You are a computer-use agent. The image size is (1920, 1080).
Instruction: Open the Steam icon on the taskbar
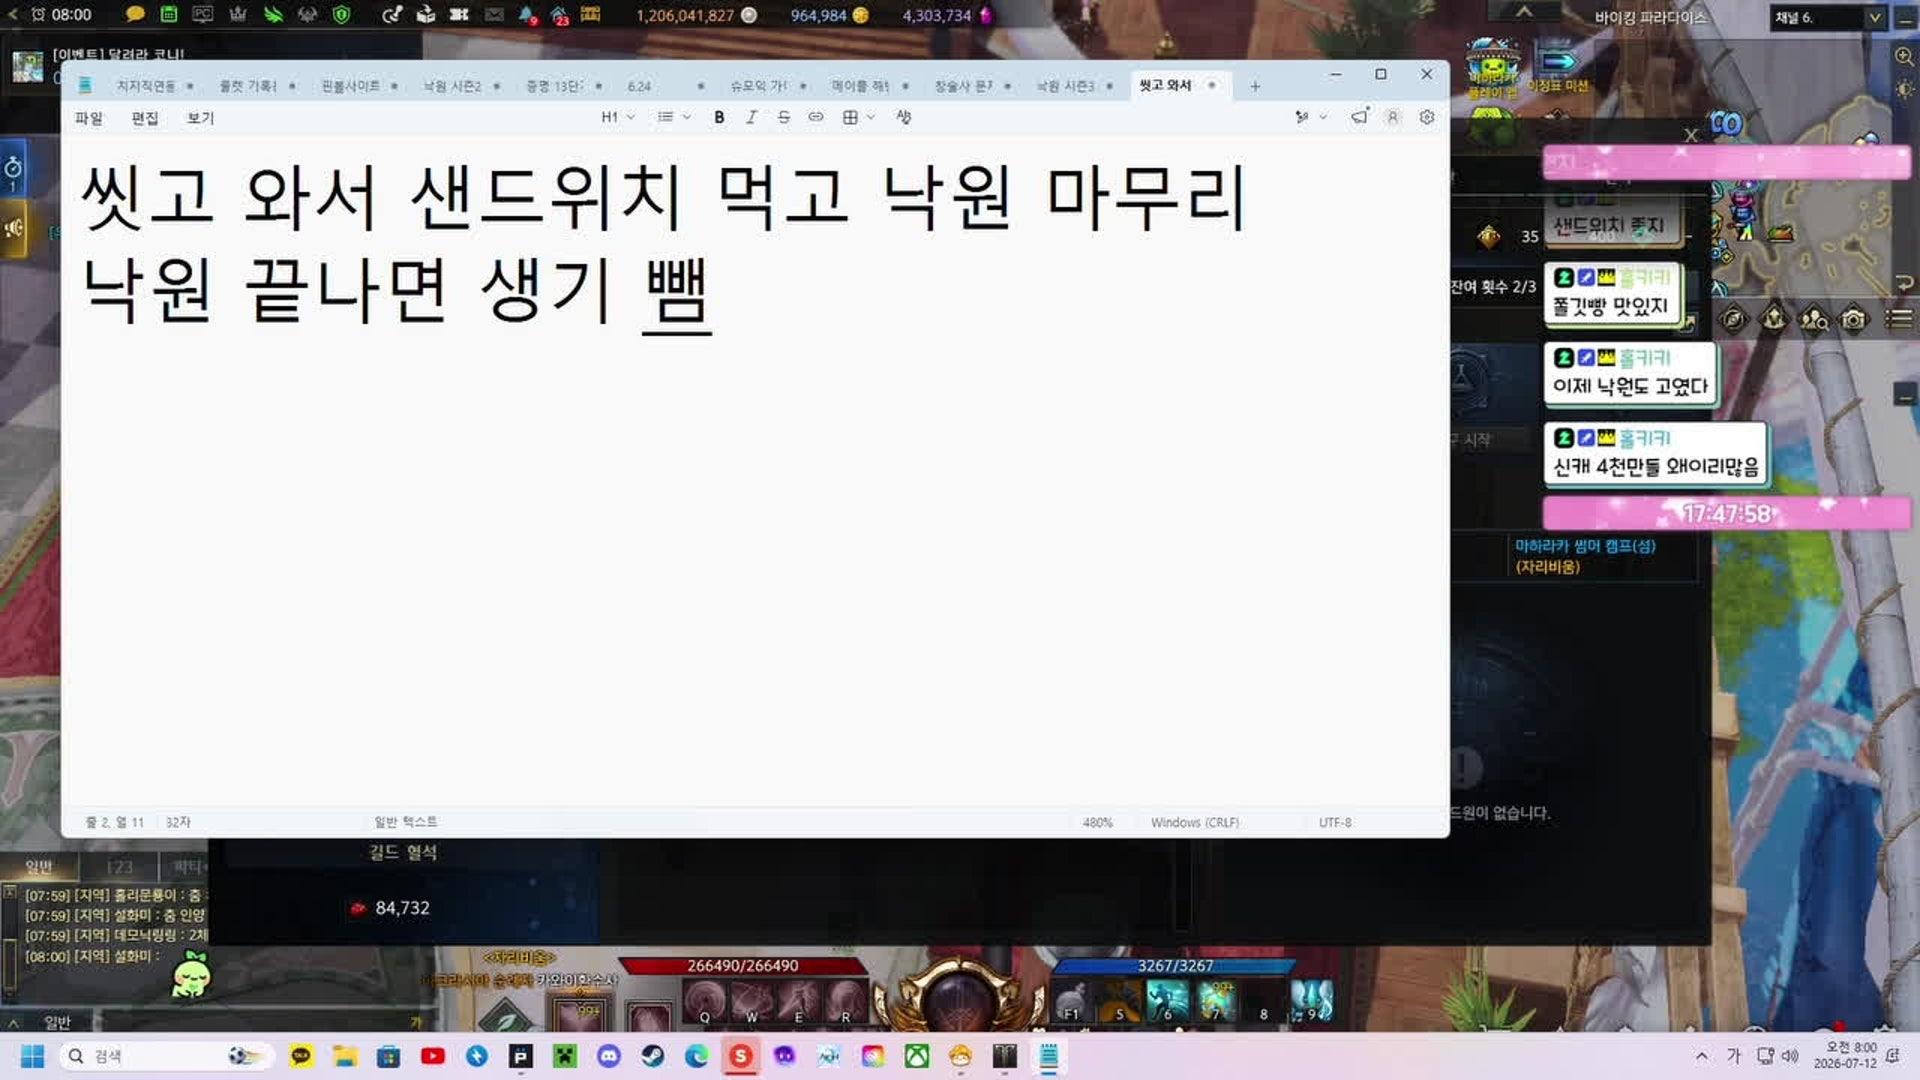653,1056
